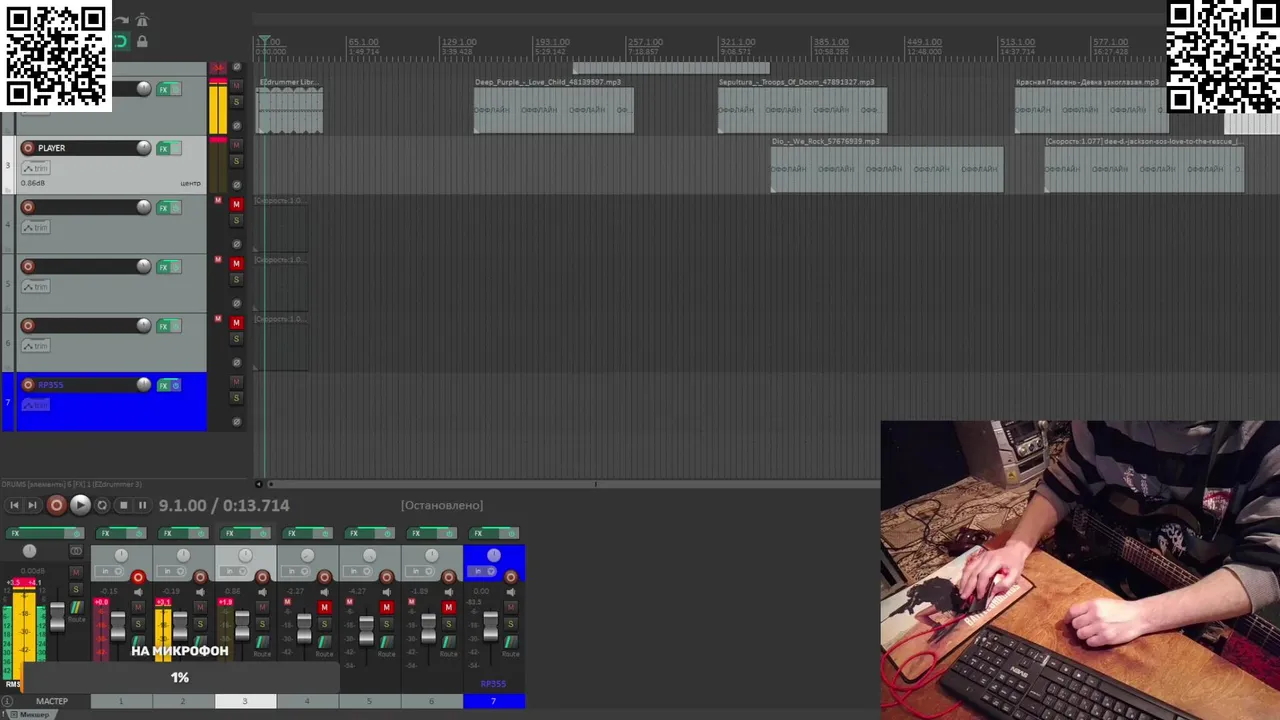Open the FX chain of the PLAYER track
This screenshot has height=720, width=1280.
point(163,149)
